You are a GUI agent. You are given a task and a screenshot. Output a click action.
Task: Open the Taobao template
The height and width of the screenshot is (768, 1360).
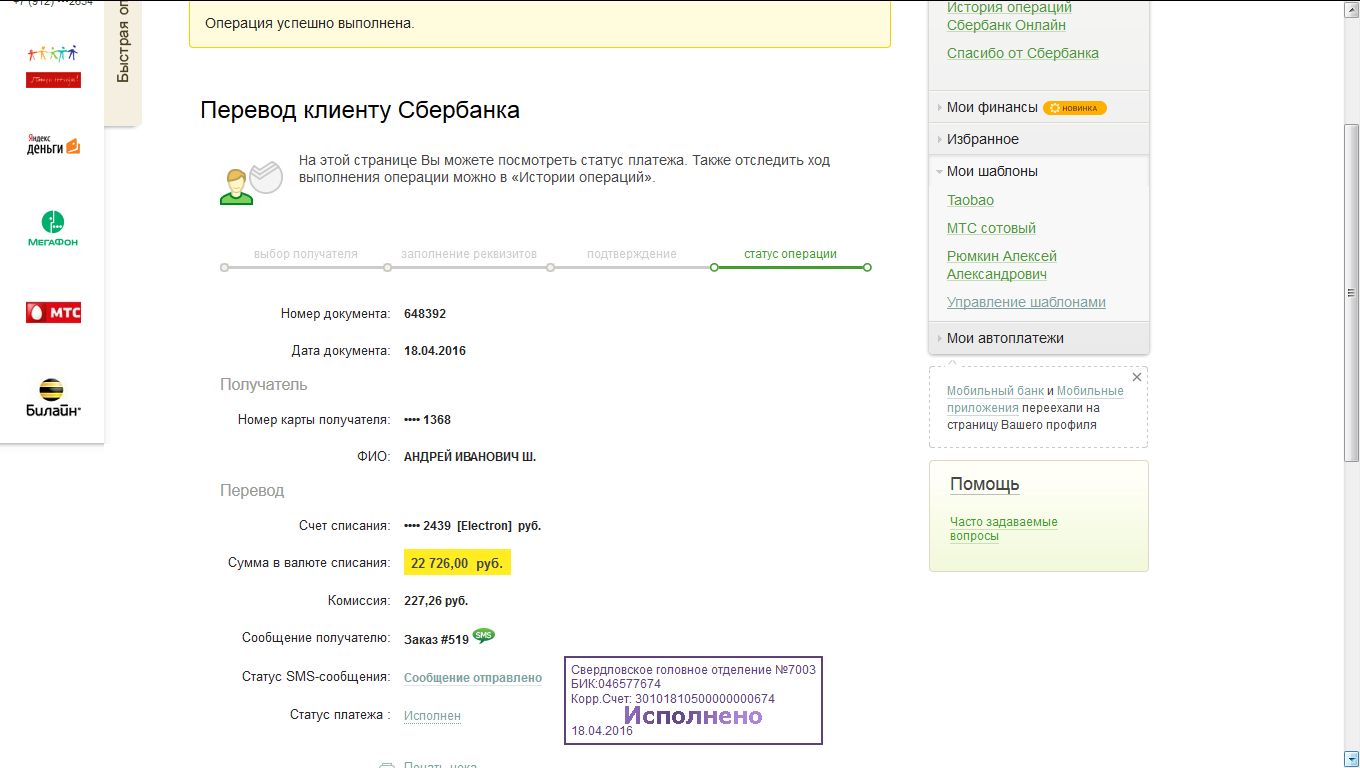970,200
